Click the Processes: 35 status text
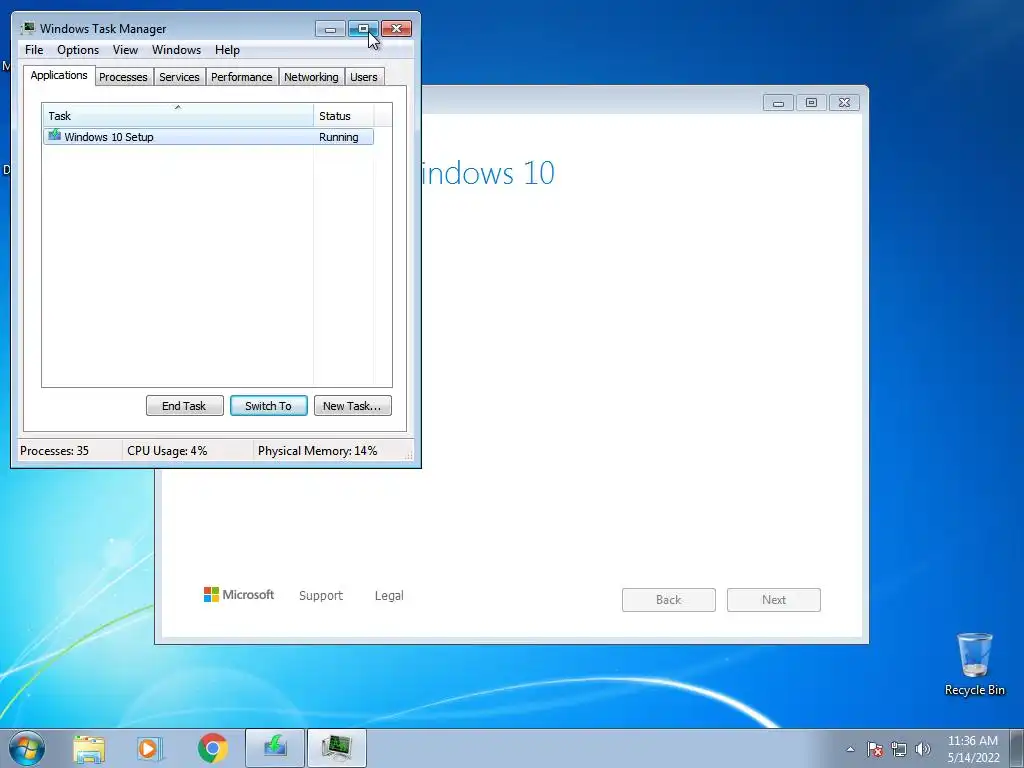Viewport: 1024px width, 768px height. click(x=54, y=451)
